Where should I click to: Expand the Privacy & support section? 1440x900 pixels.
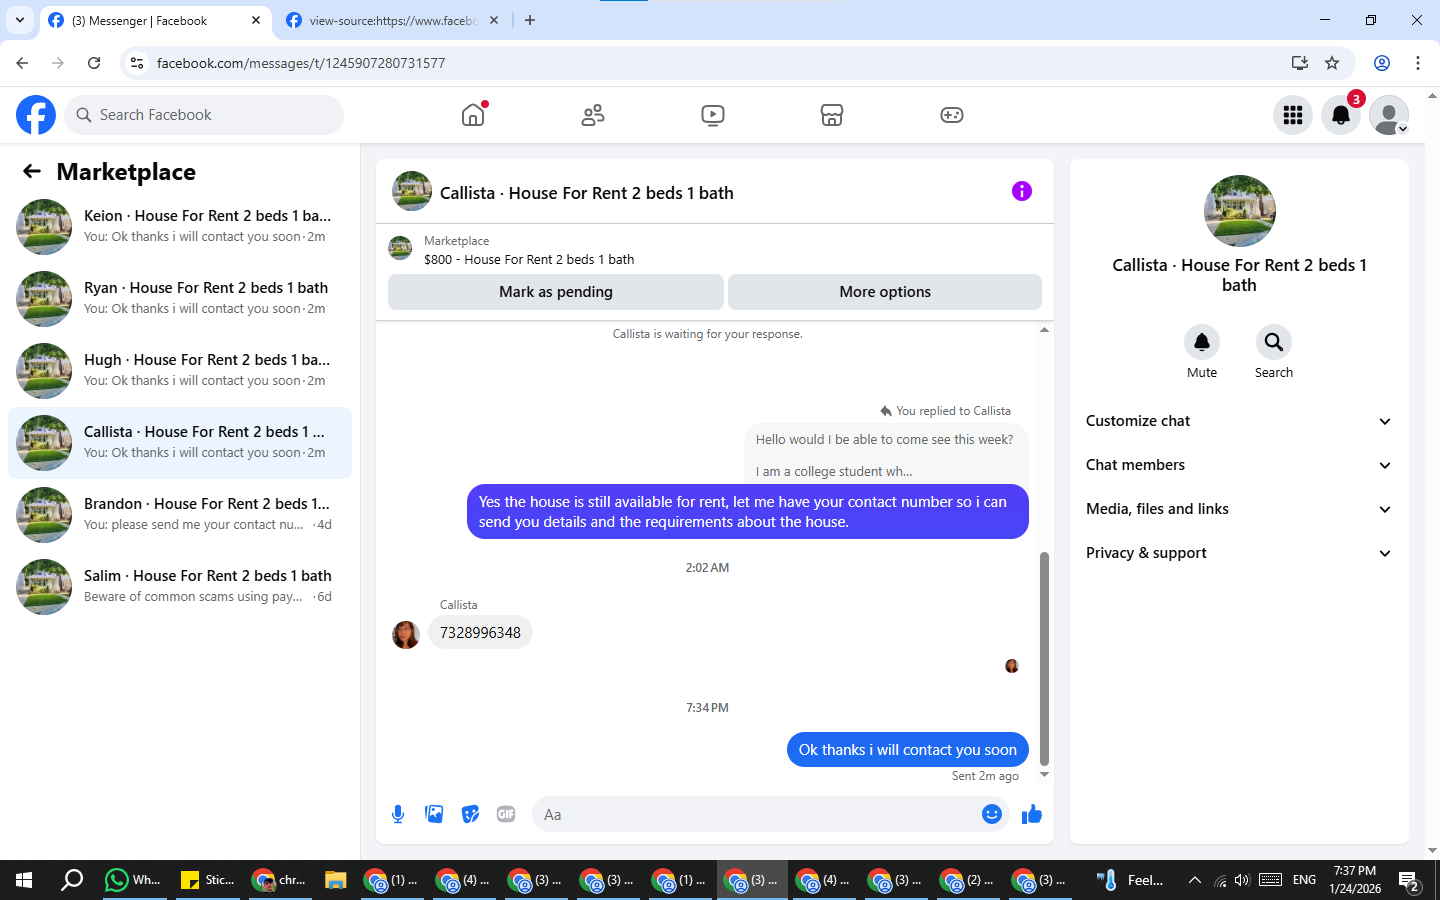click(x=1239, y=553)
